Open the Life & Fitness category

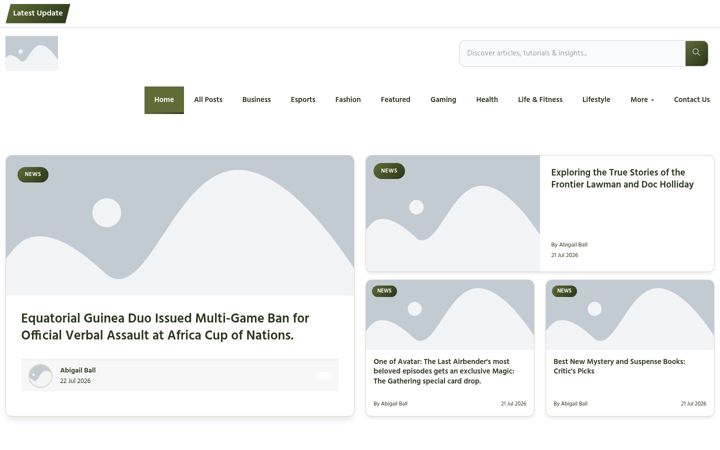click(540, 100)
